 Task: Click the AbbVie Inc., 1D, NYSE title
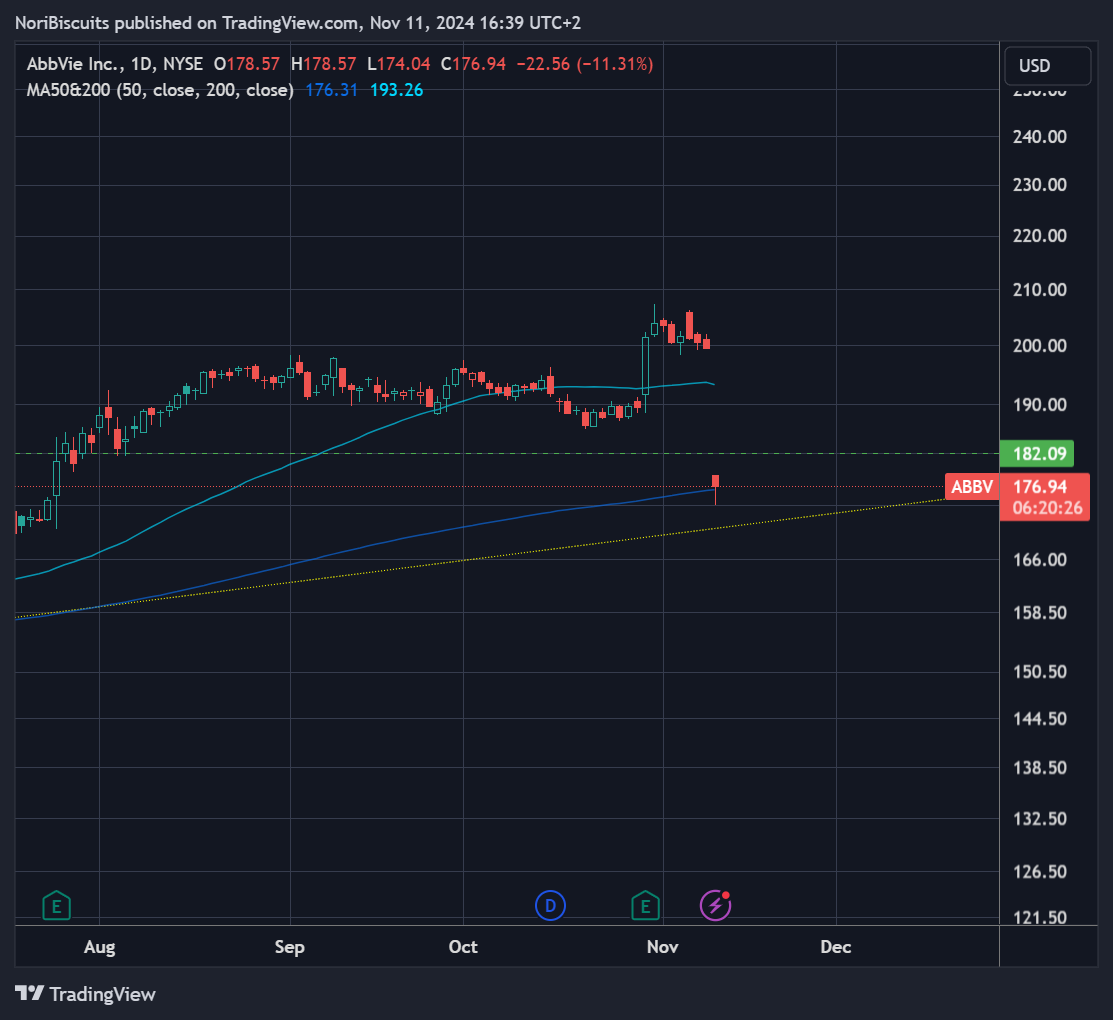coord(115,64)
